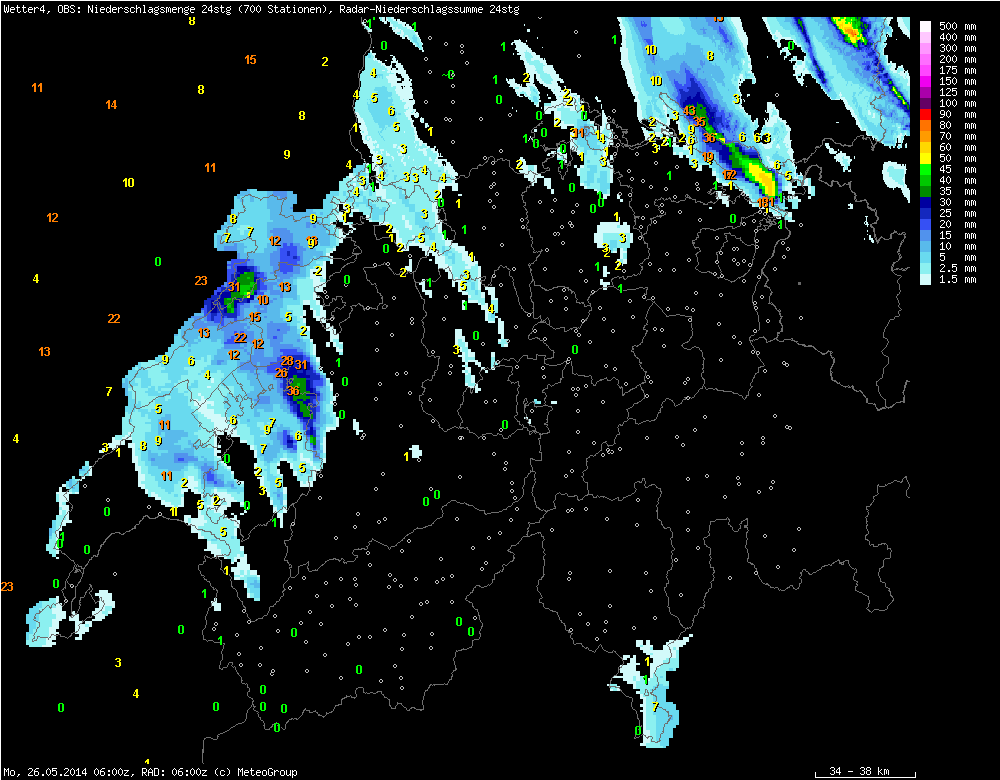Click the '(c) MeteoGroup' copyright text
This screenshot has width=1000, height=780.
(254, 772)
